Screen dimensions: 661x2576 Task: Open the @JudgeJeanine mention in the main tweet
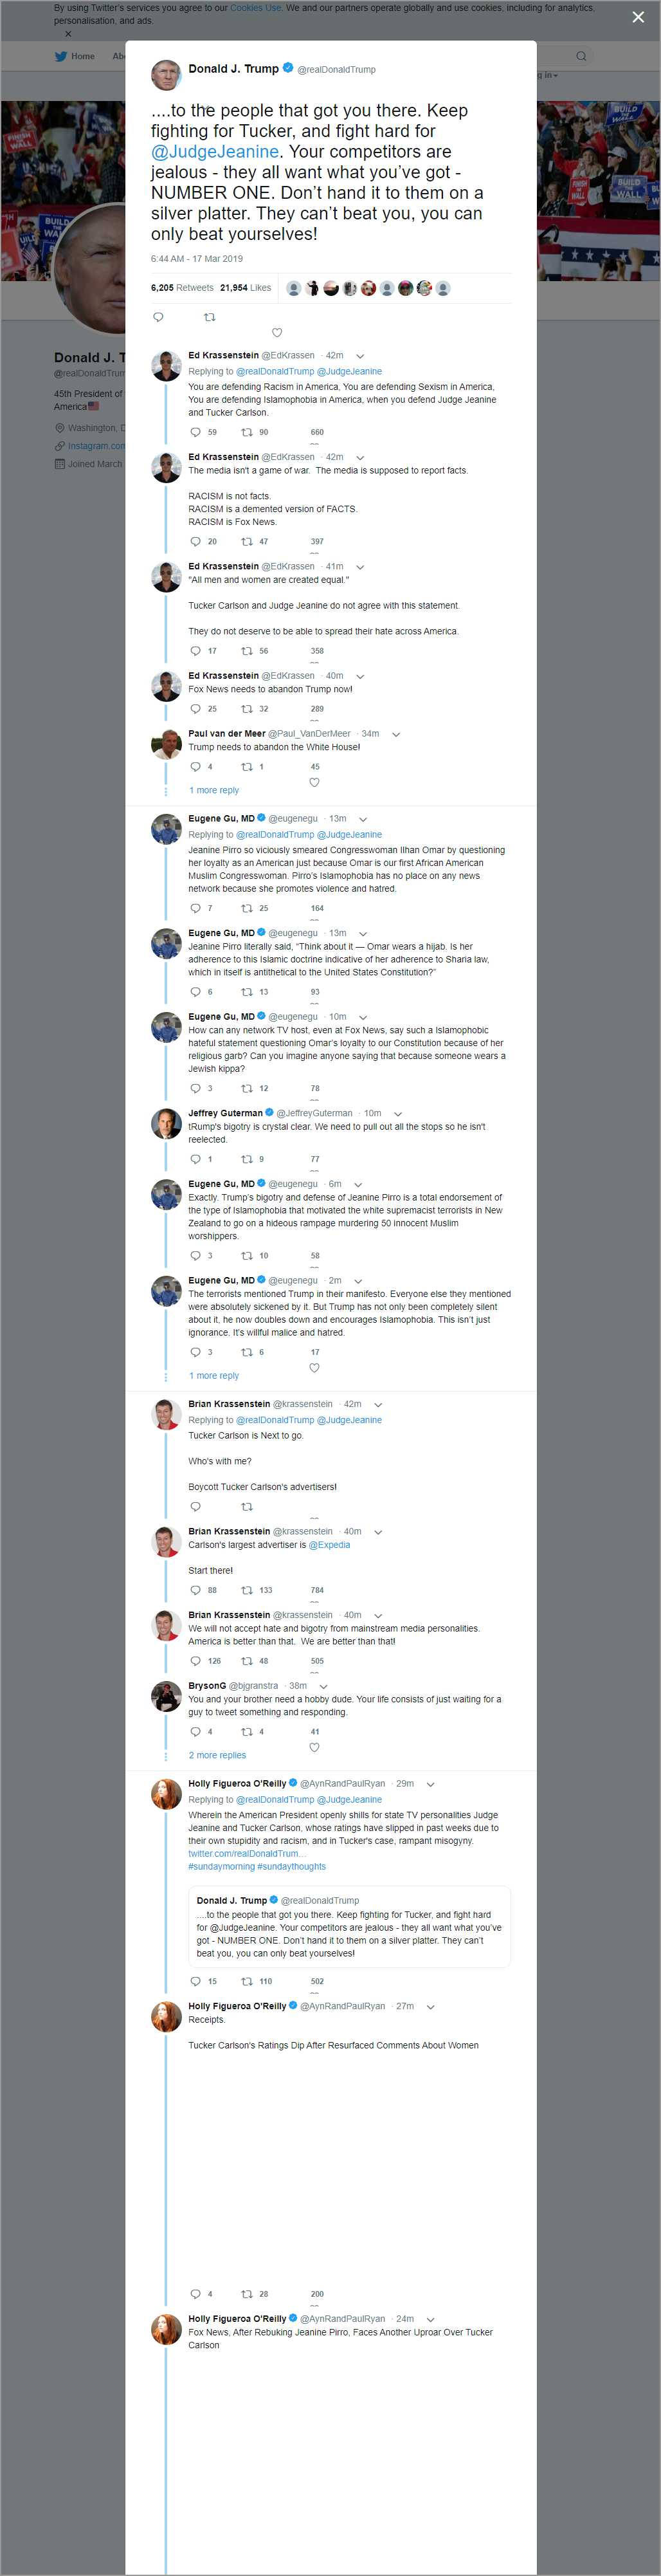(x=215, y=152)
